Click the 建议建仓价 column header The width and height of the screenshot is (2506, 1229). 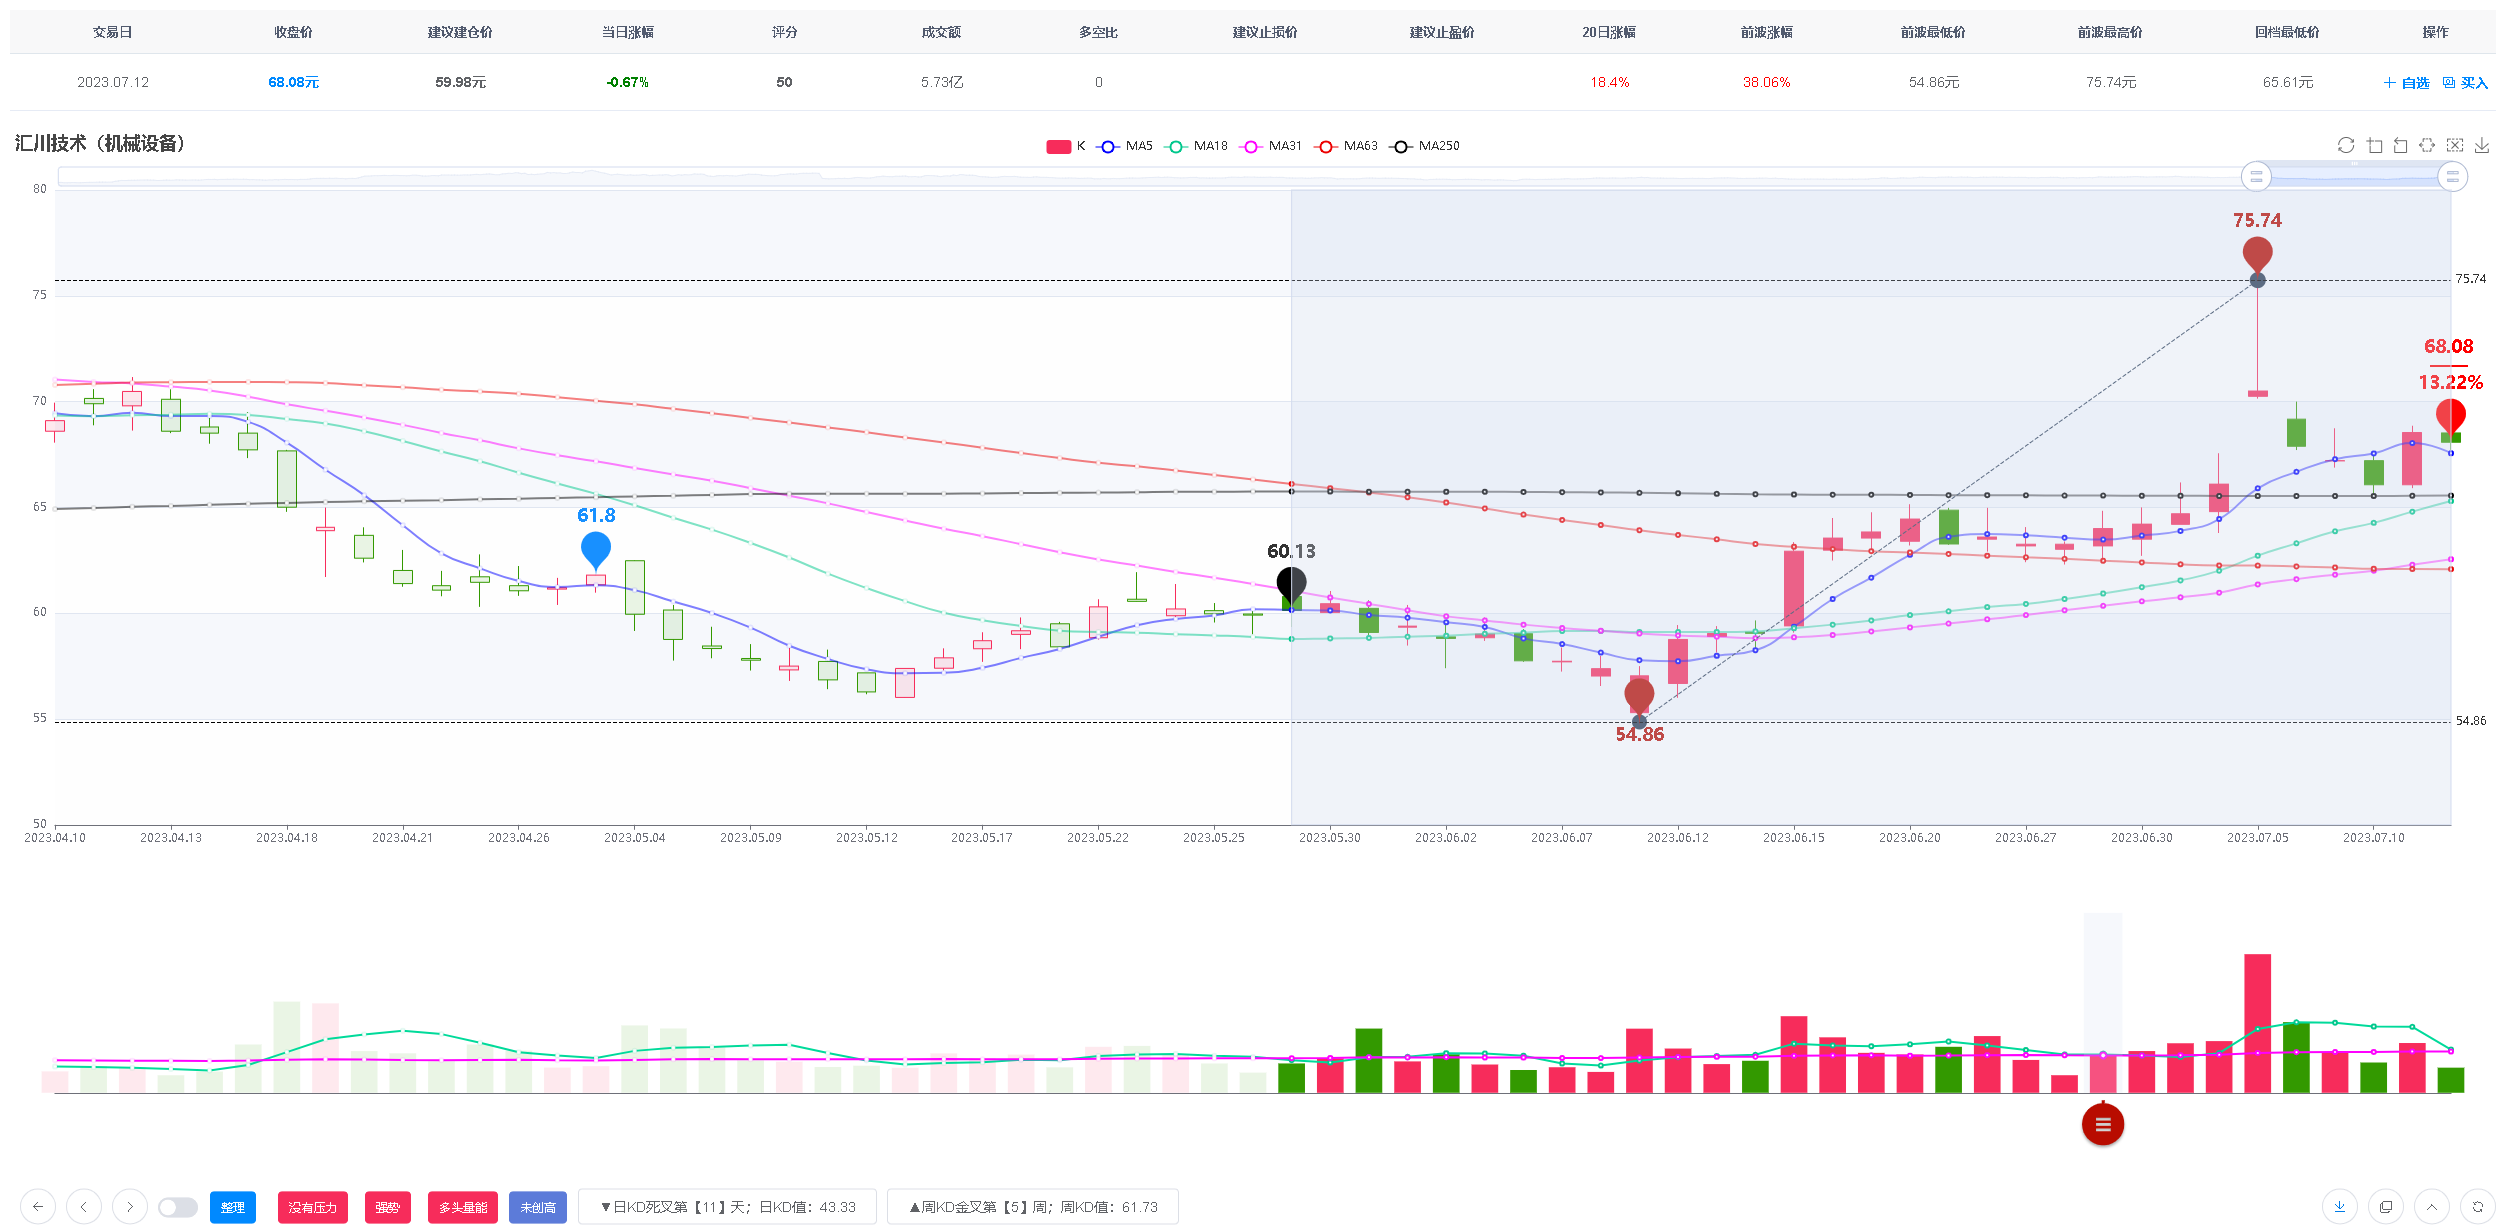click(460, 32)
